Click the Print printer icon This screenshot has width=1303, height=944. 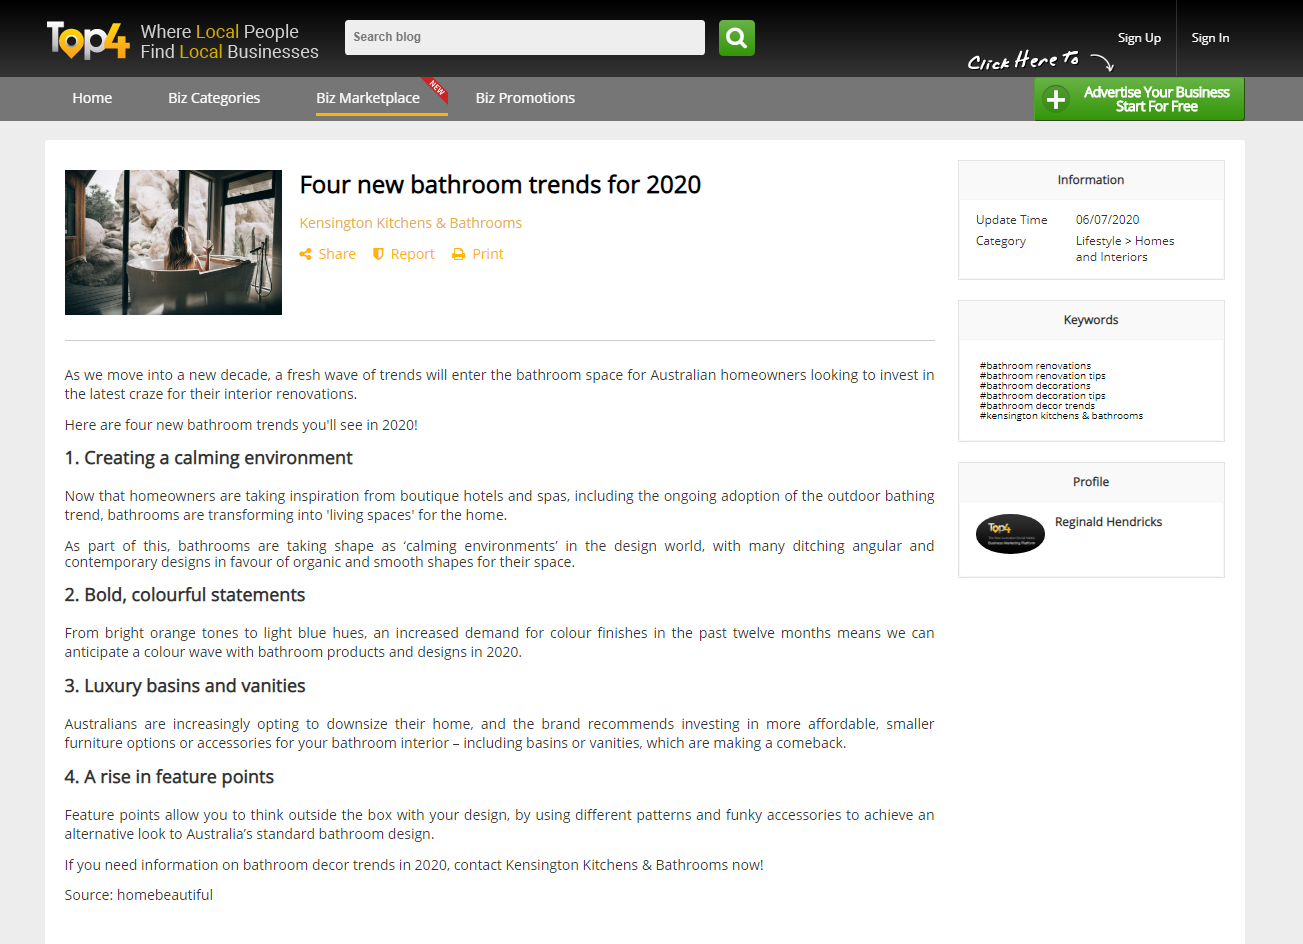(x=458, y=255)
